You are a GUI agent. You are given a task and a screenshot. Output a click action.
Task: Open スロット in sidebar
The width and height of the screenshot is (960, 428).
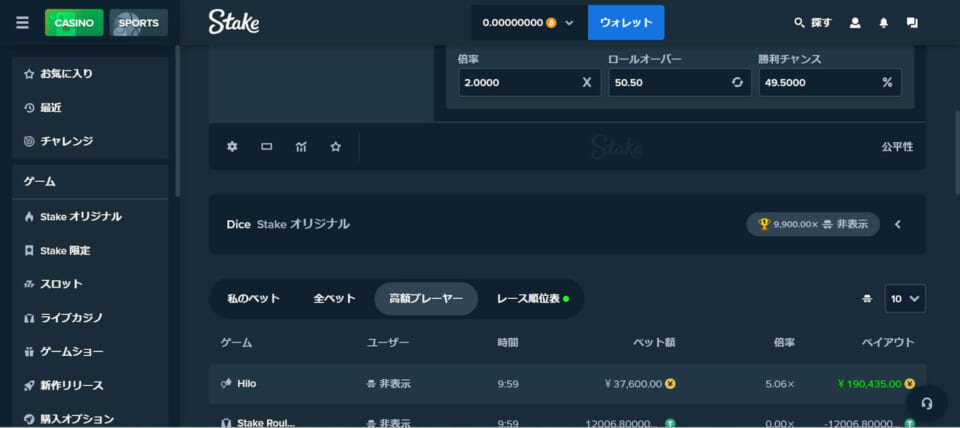tap(90, 284)
